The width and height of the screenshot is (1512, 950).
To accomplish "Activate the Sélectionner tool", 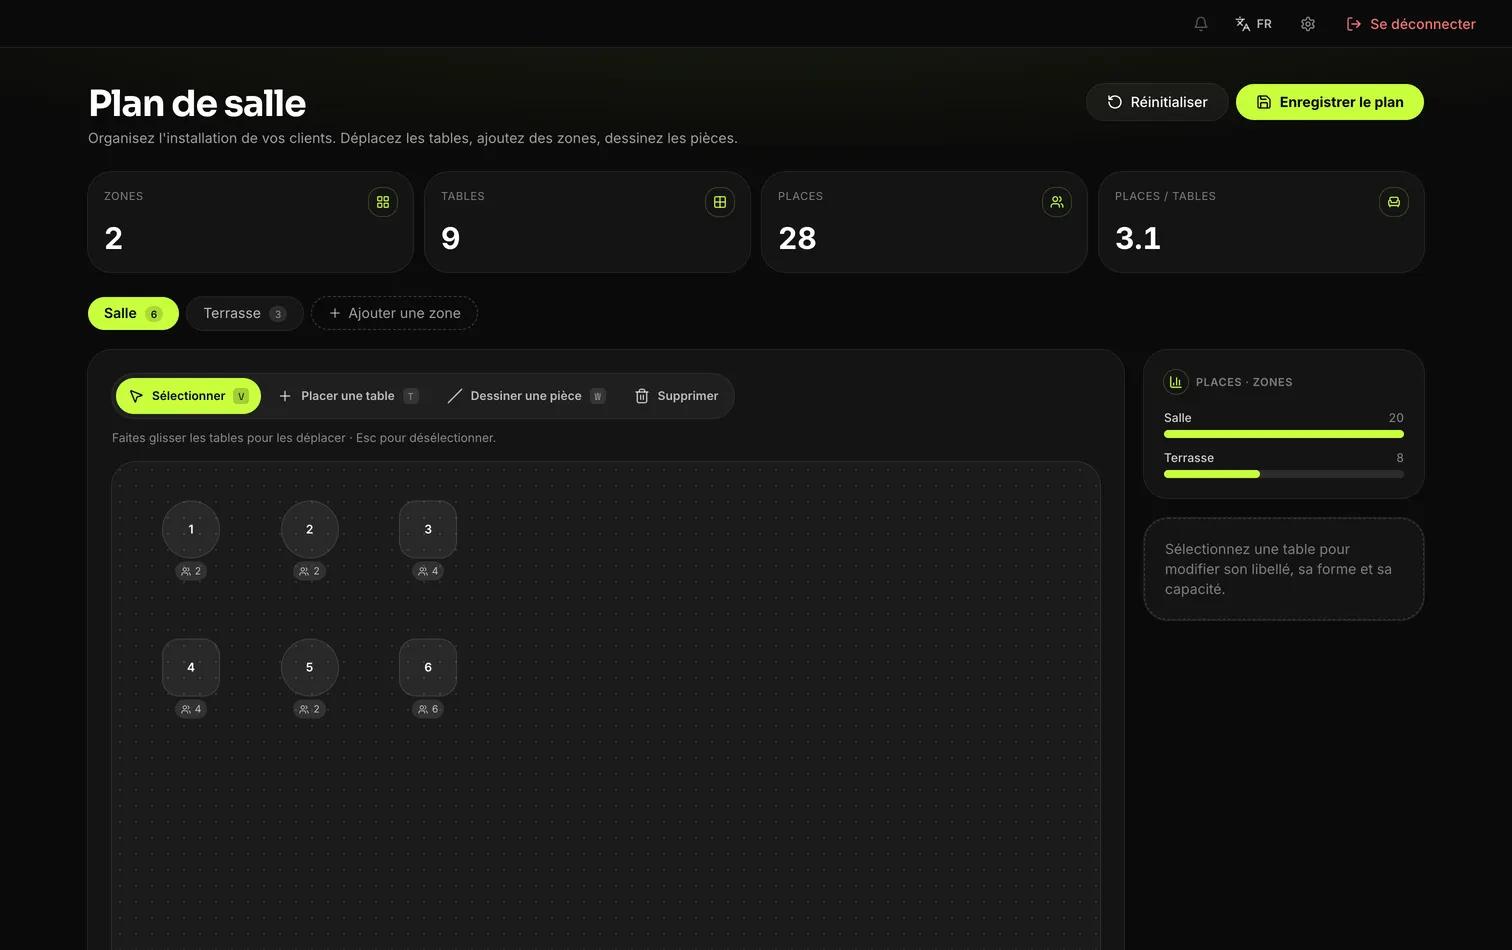I will tap(188, 396).
